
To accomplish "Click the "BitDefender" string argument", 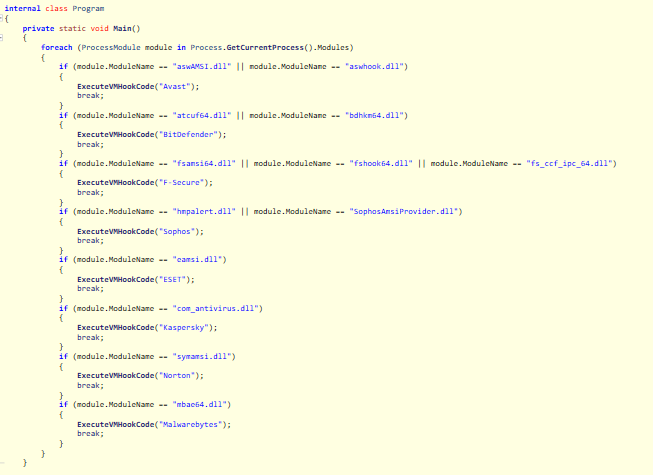I will (x=188, y=134).
